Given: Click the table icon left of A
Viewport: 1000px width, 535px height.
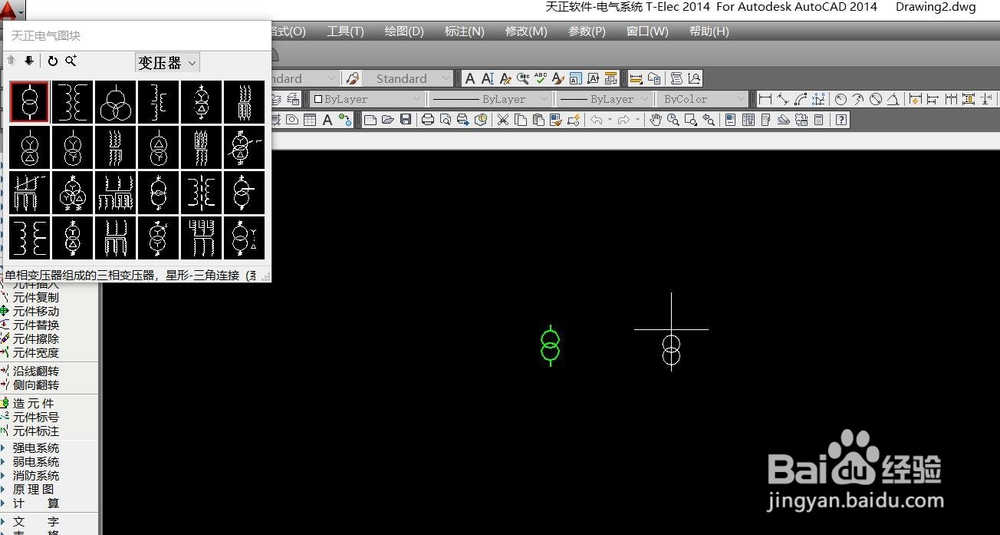Looking at the screenshot, I should pos(310,119).
